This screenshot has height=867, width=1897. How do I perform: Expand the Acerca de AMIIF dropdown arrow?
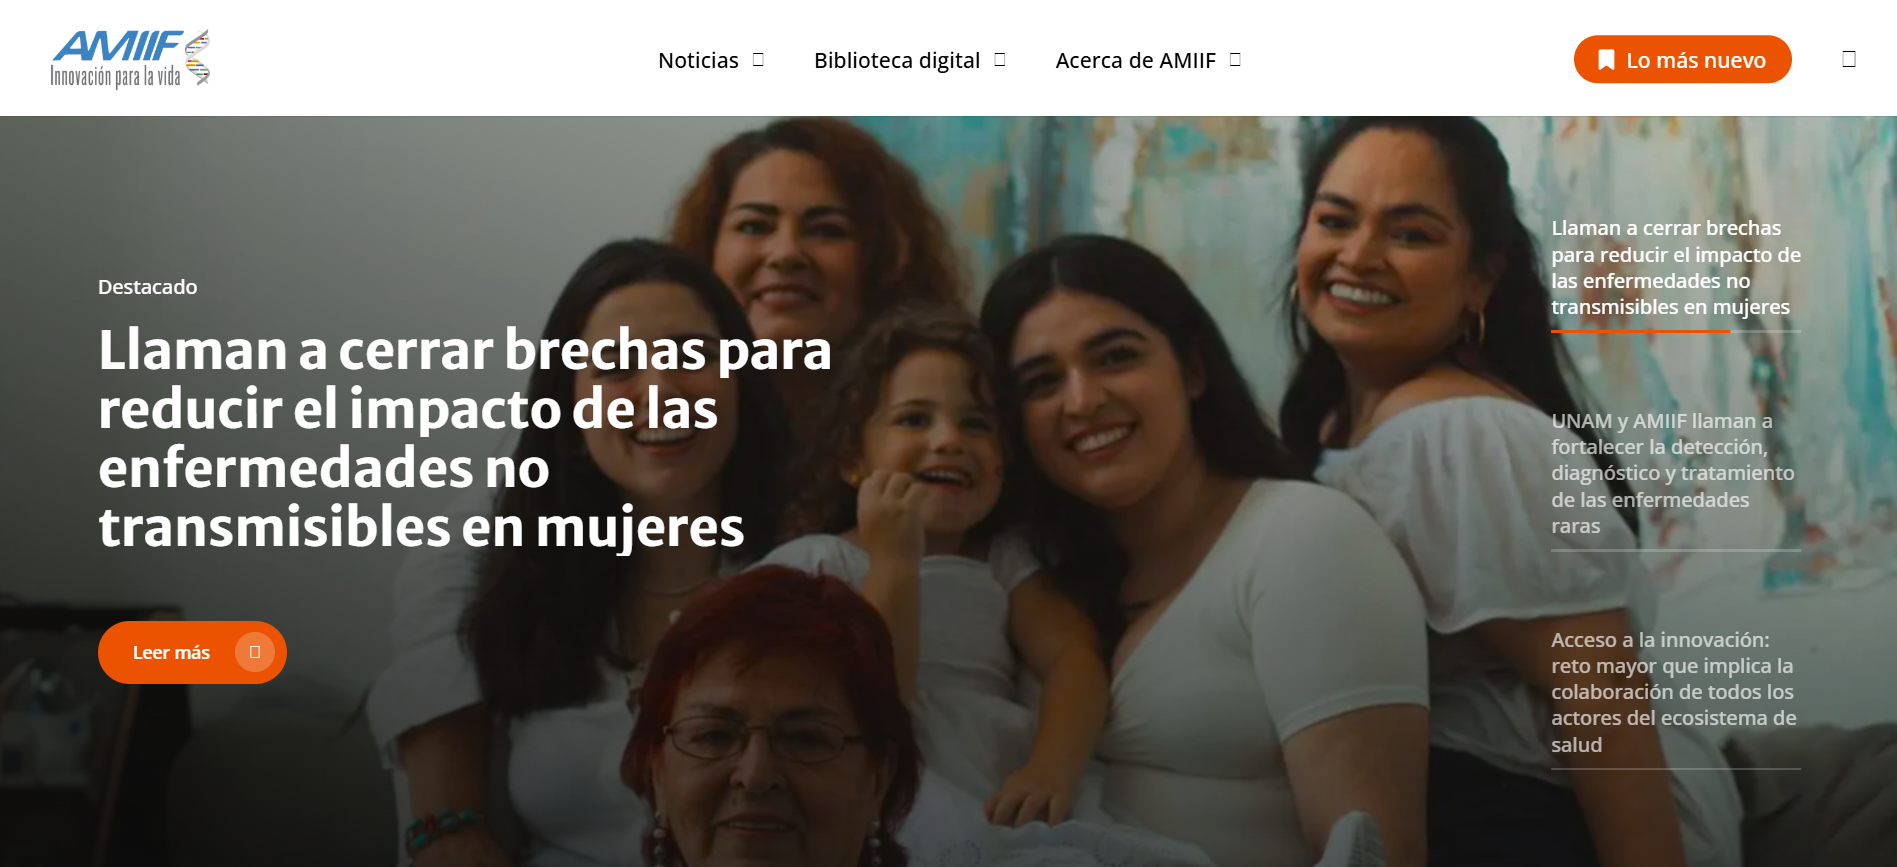1235,60
